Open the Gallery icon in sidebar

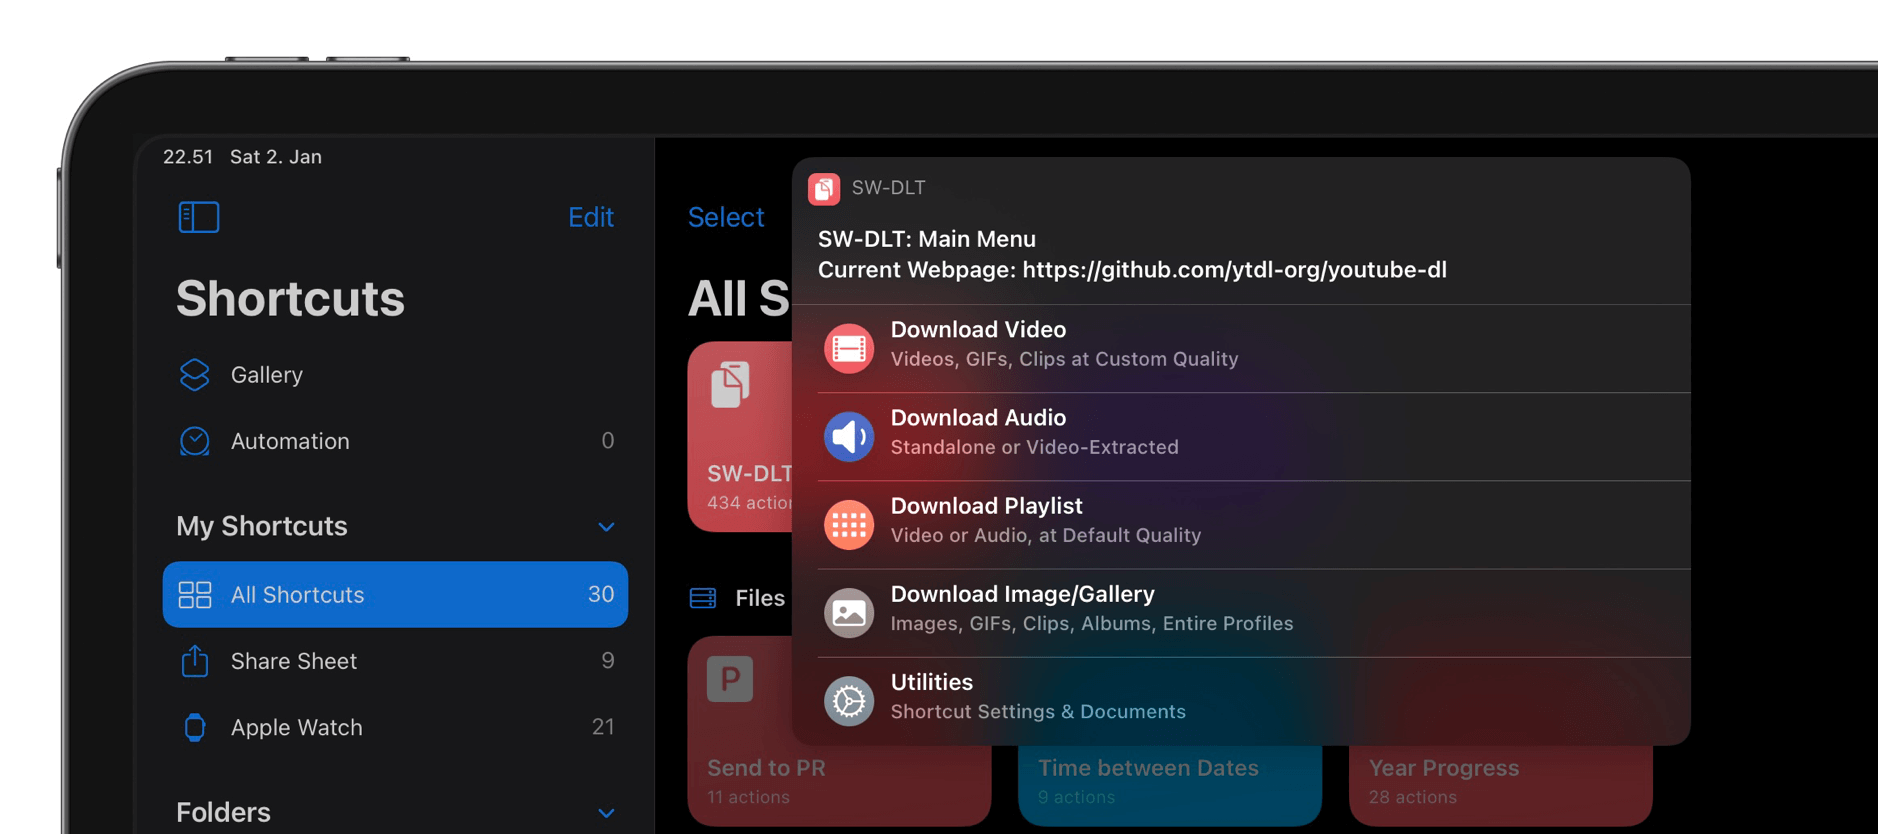coord(194,375)
